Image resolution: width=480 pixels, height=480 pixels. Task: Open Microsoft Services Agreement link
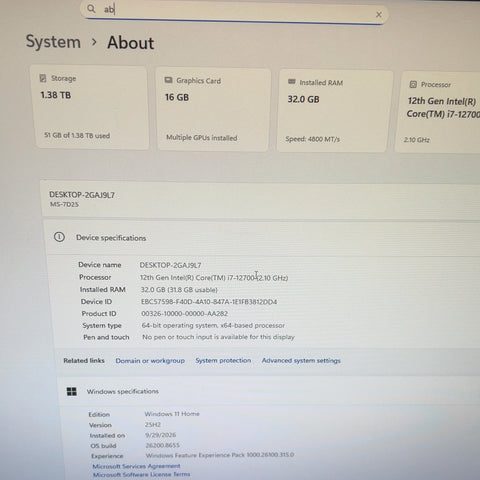point(136,466)
